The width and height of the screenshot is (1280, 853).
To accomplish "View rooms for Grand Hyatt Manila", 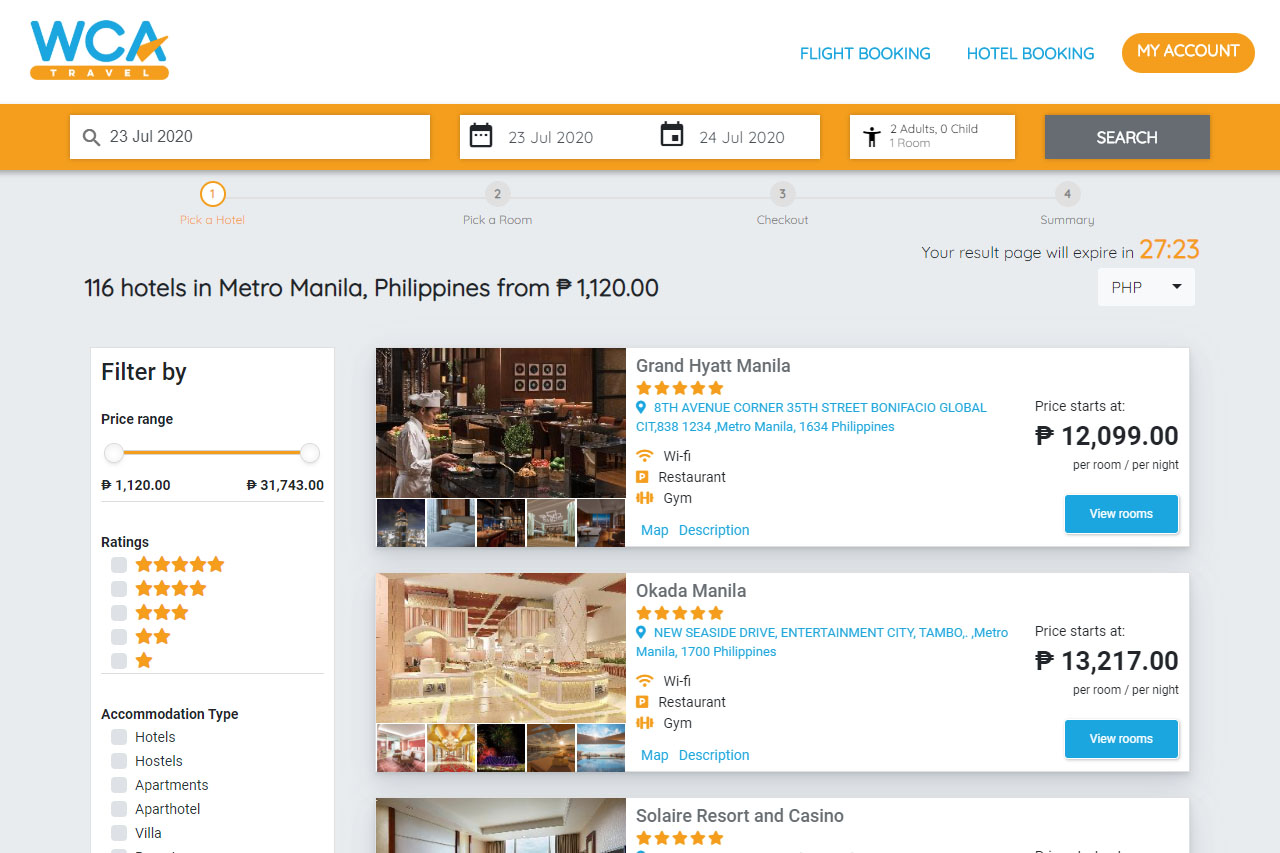I will (1121, 514).
